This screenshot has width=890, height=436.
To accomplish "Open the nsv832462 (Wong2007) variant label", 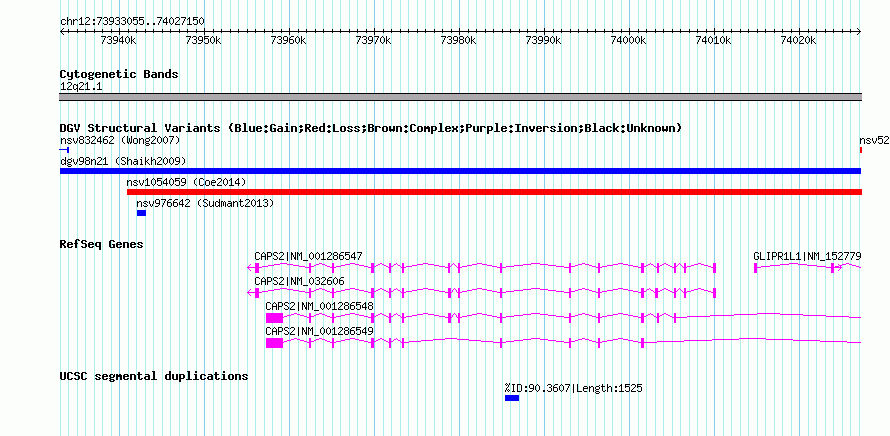I will pos(120,140).
